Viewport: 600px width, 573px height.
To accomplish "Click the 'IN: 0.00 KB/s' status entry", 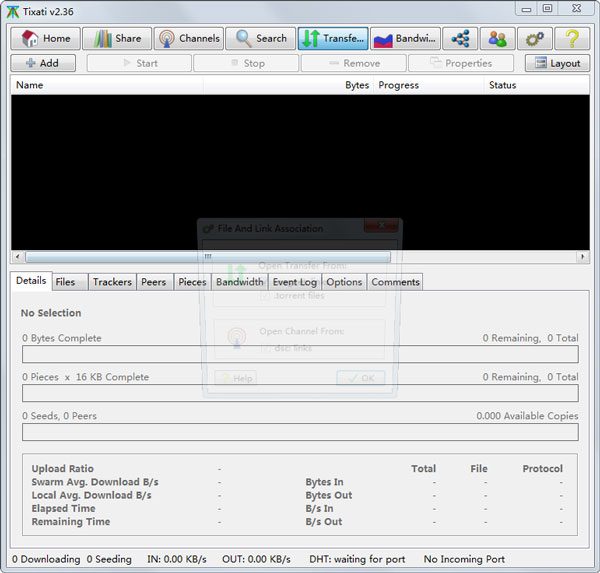I will (177, 559).
